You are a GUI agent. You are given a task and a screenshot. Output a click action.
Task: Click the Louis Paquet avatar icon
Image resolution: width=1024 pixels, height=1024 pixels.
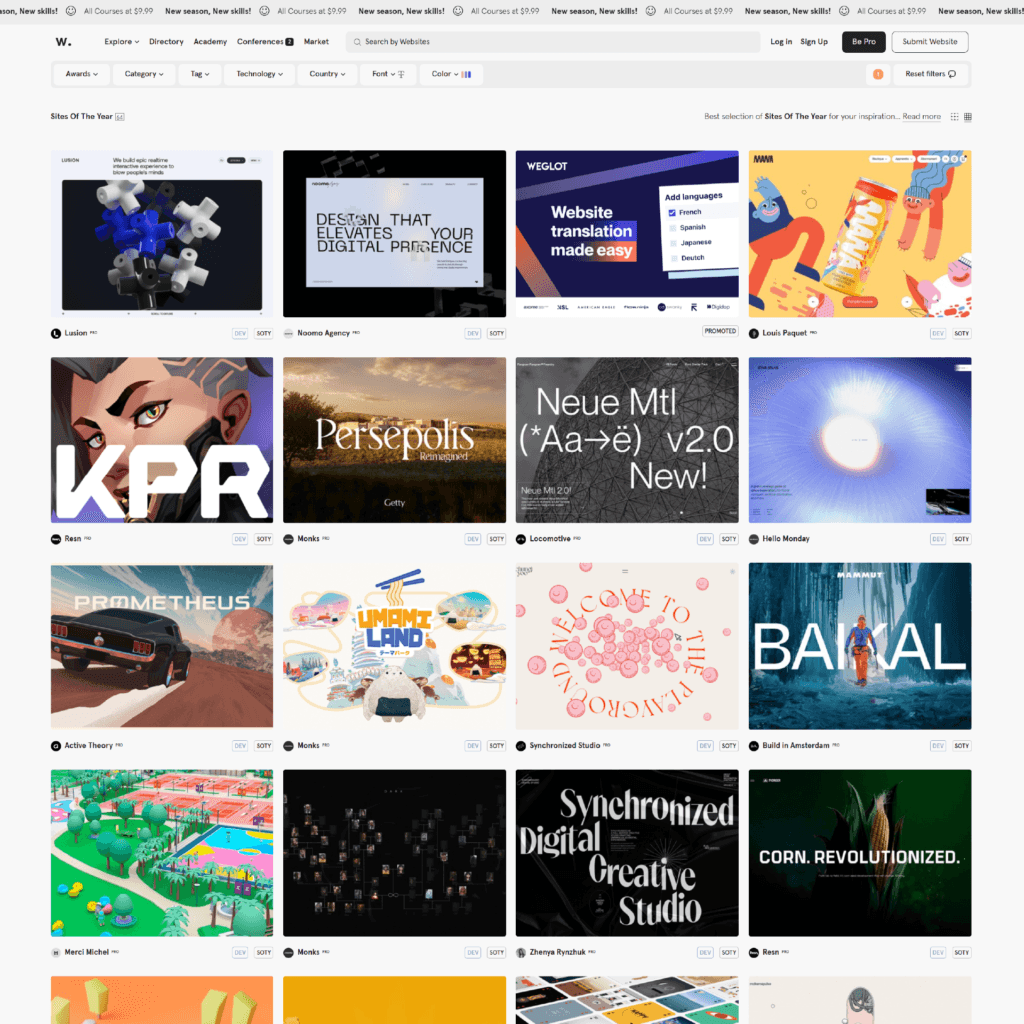753,333
